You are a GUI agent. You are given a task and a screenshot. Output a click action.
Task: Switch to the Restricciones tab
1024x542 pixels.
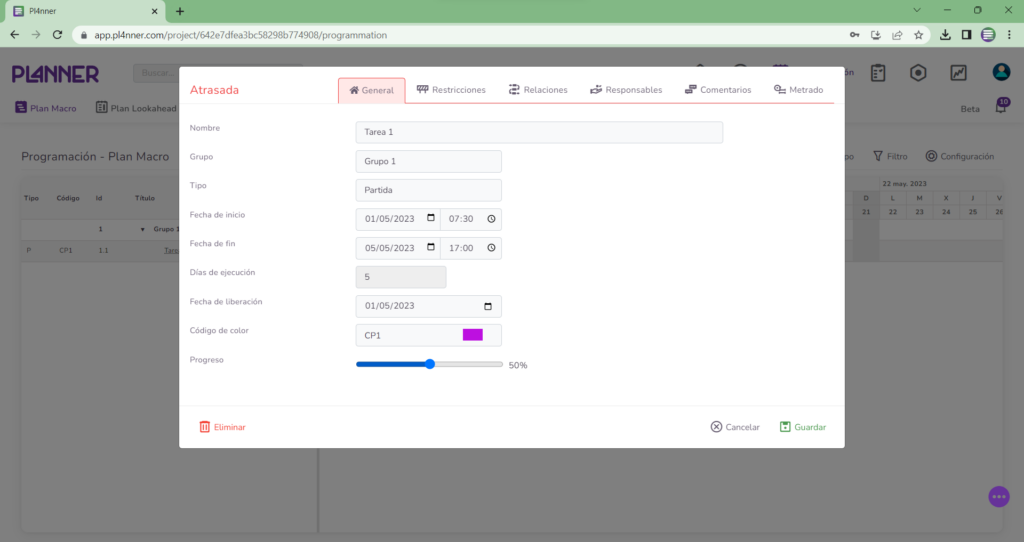(451, 90)
